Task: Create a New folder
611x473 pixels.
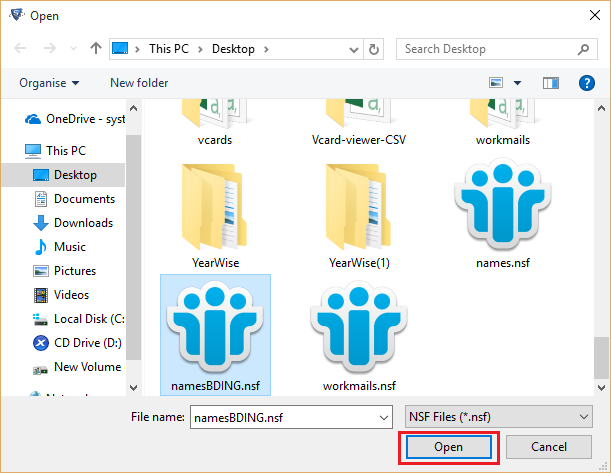Action: point(139,83)
